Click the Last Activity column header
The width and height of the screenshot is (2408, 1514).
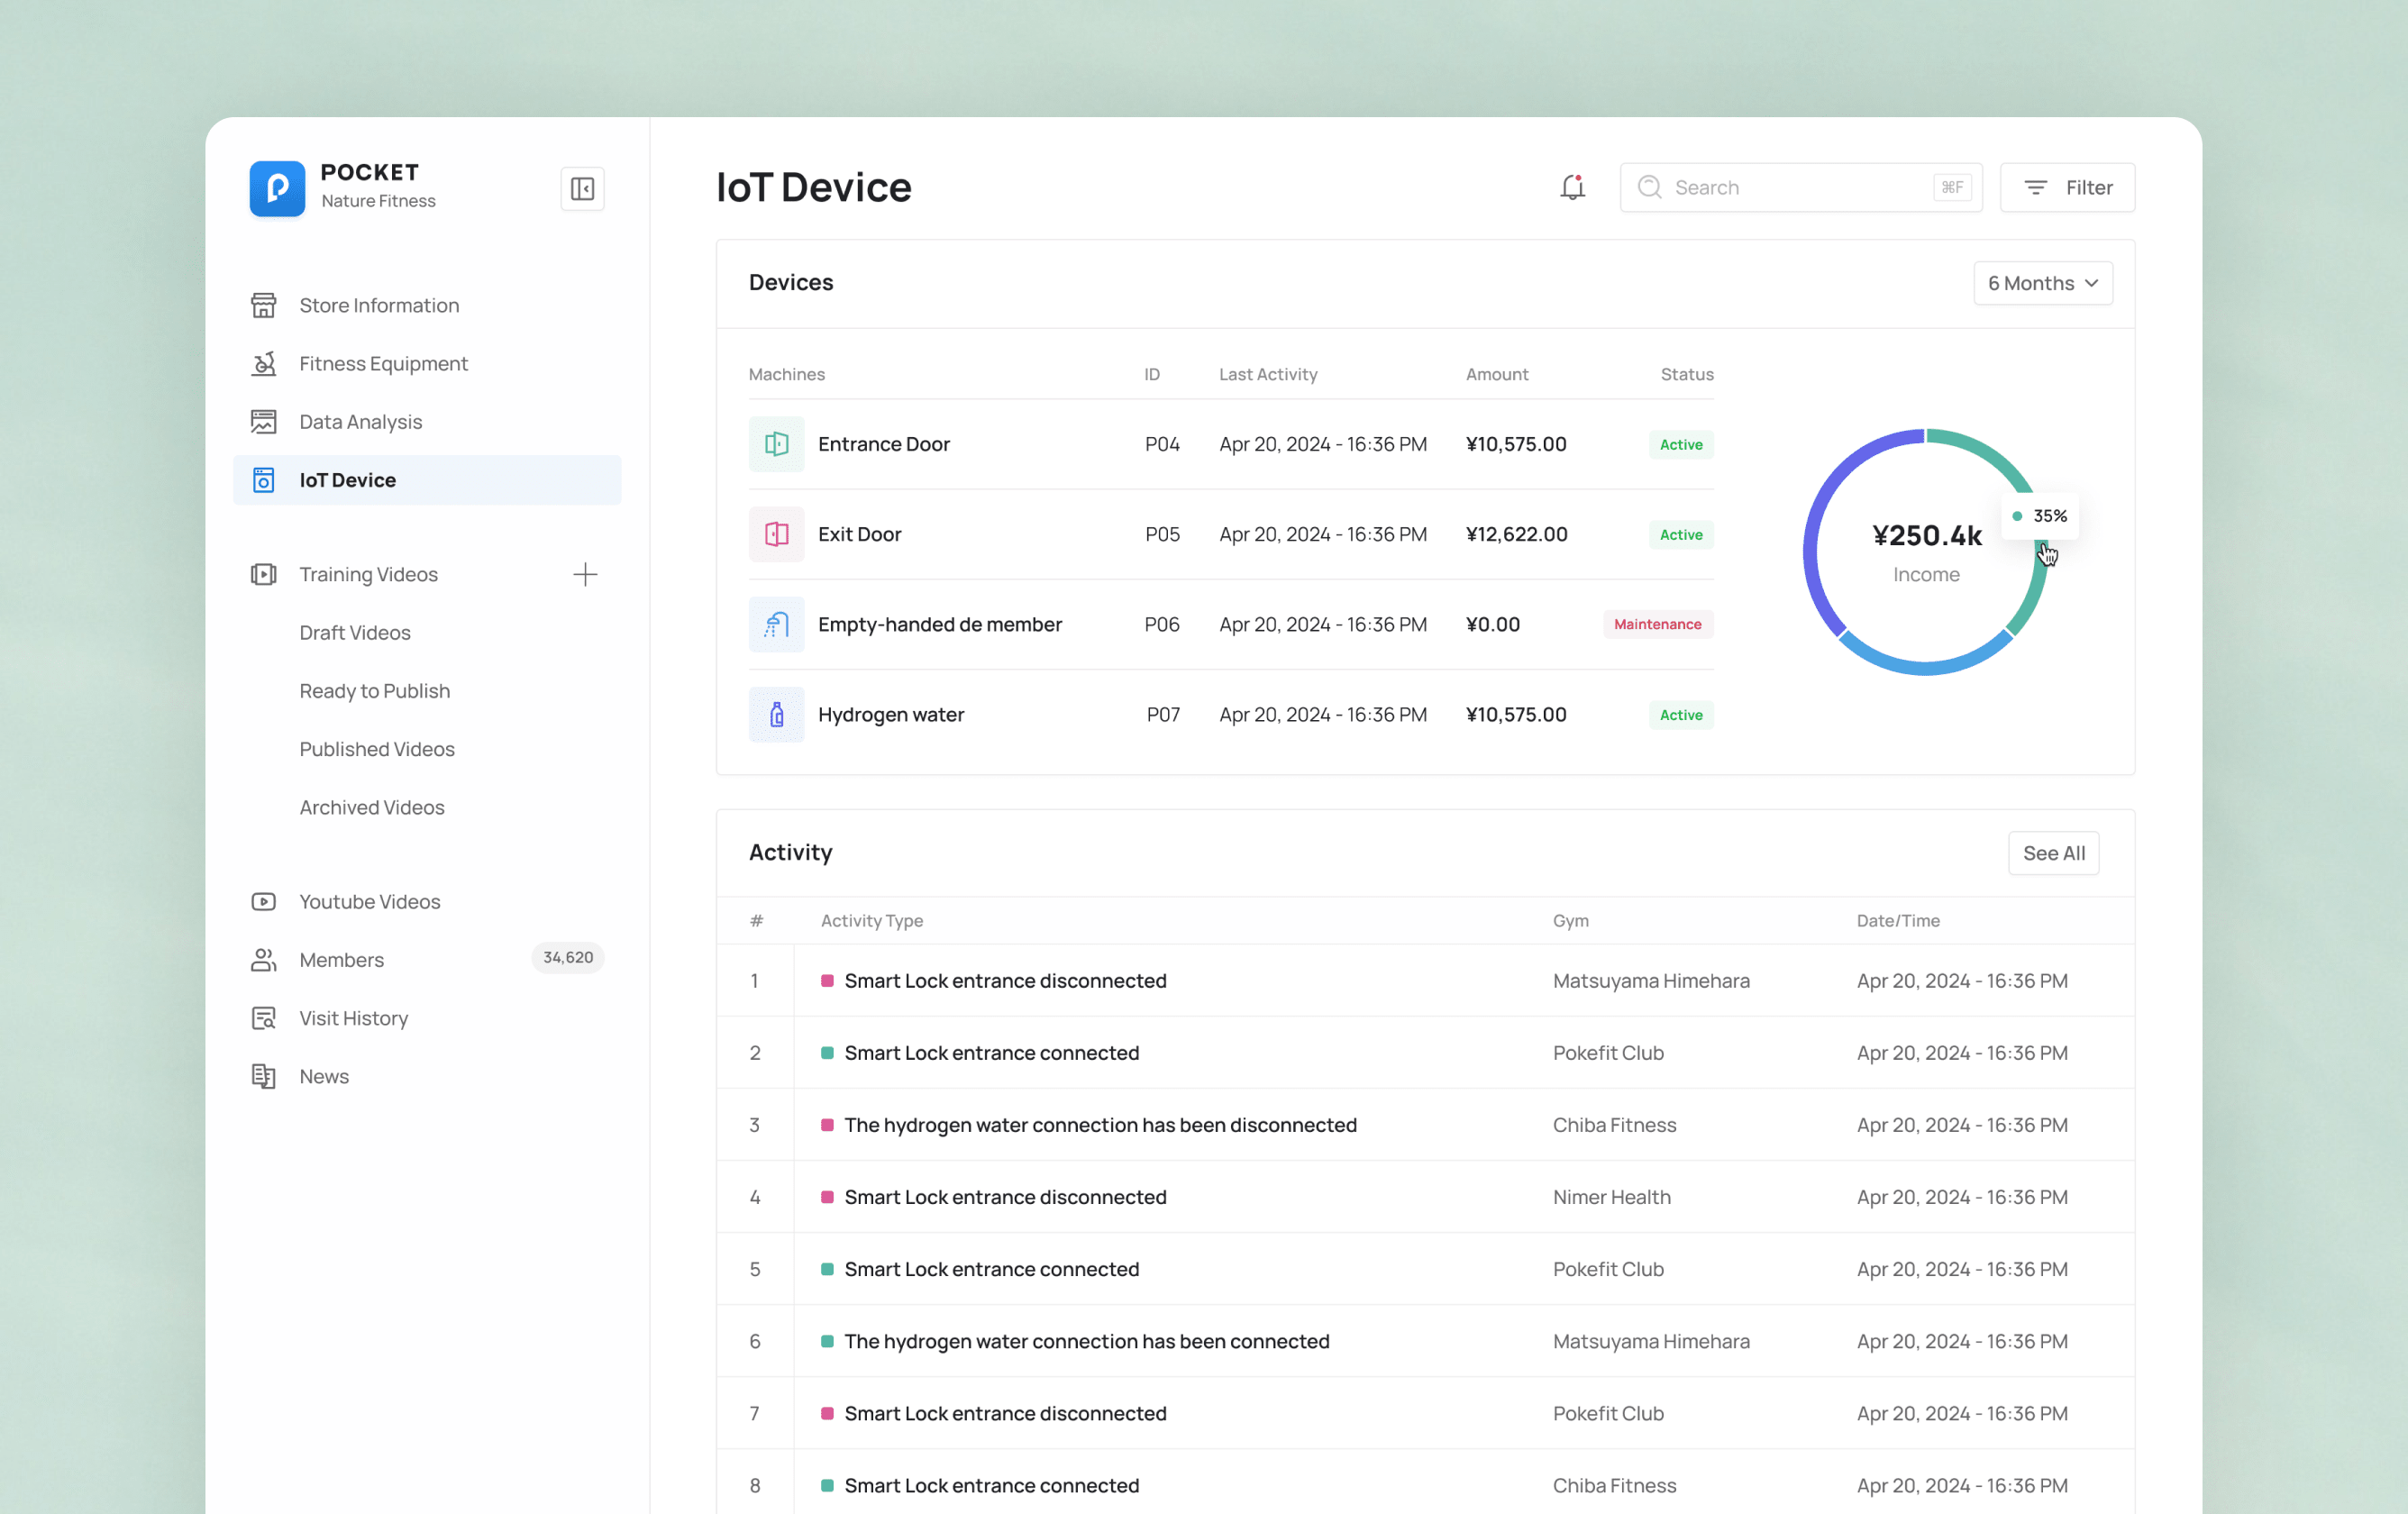1267,374
